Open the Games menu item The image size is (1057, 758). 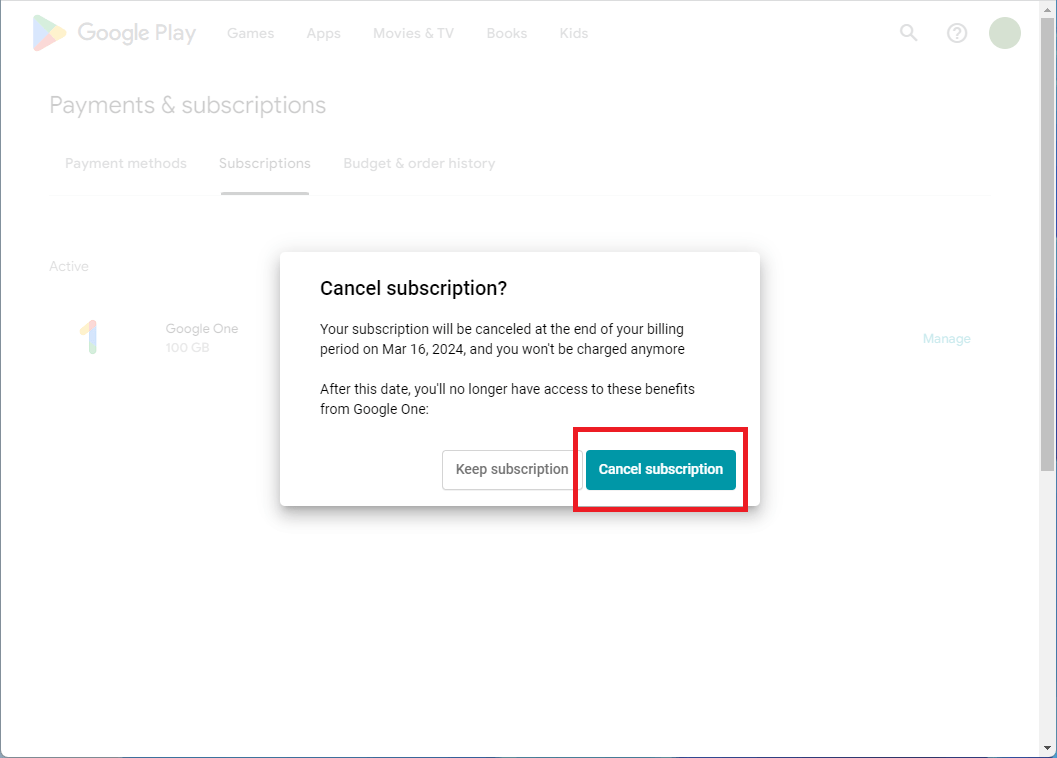pos(250,33)
